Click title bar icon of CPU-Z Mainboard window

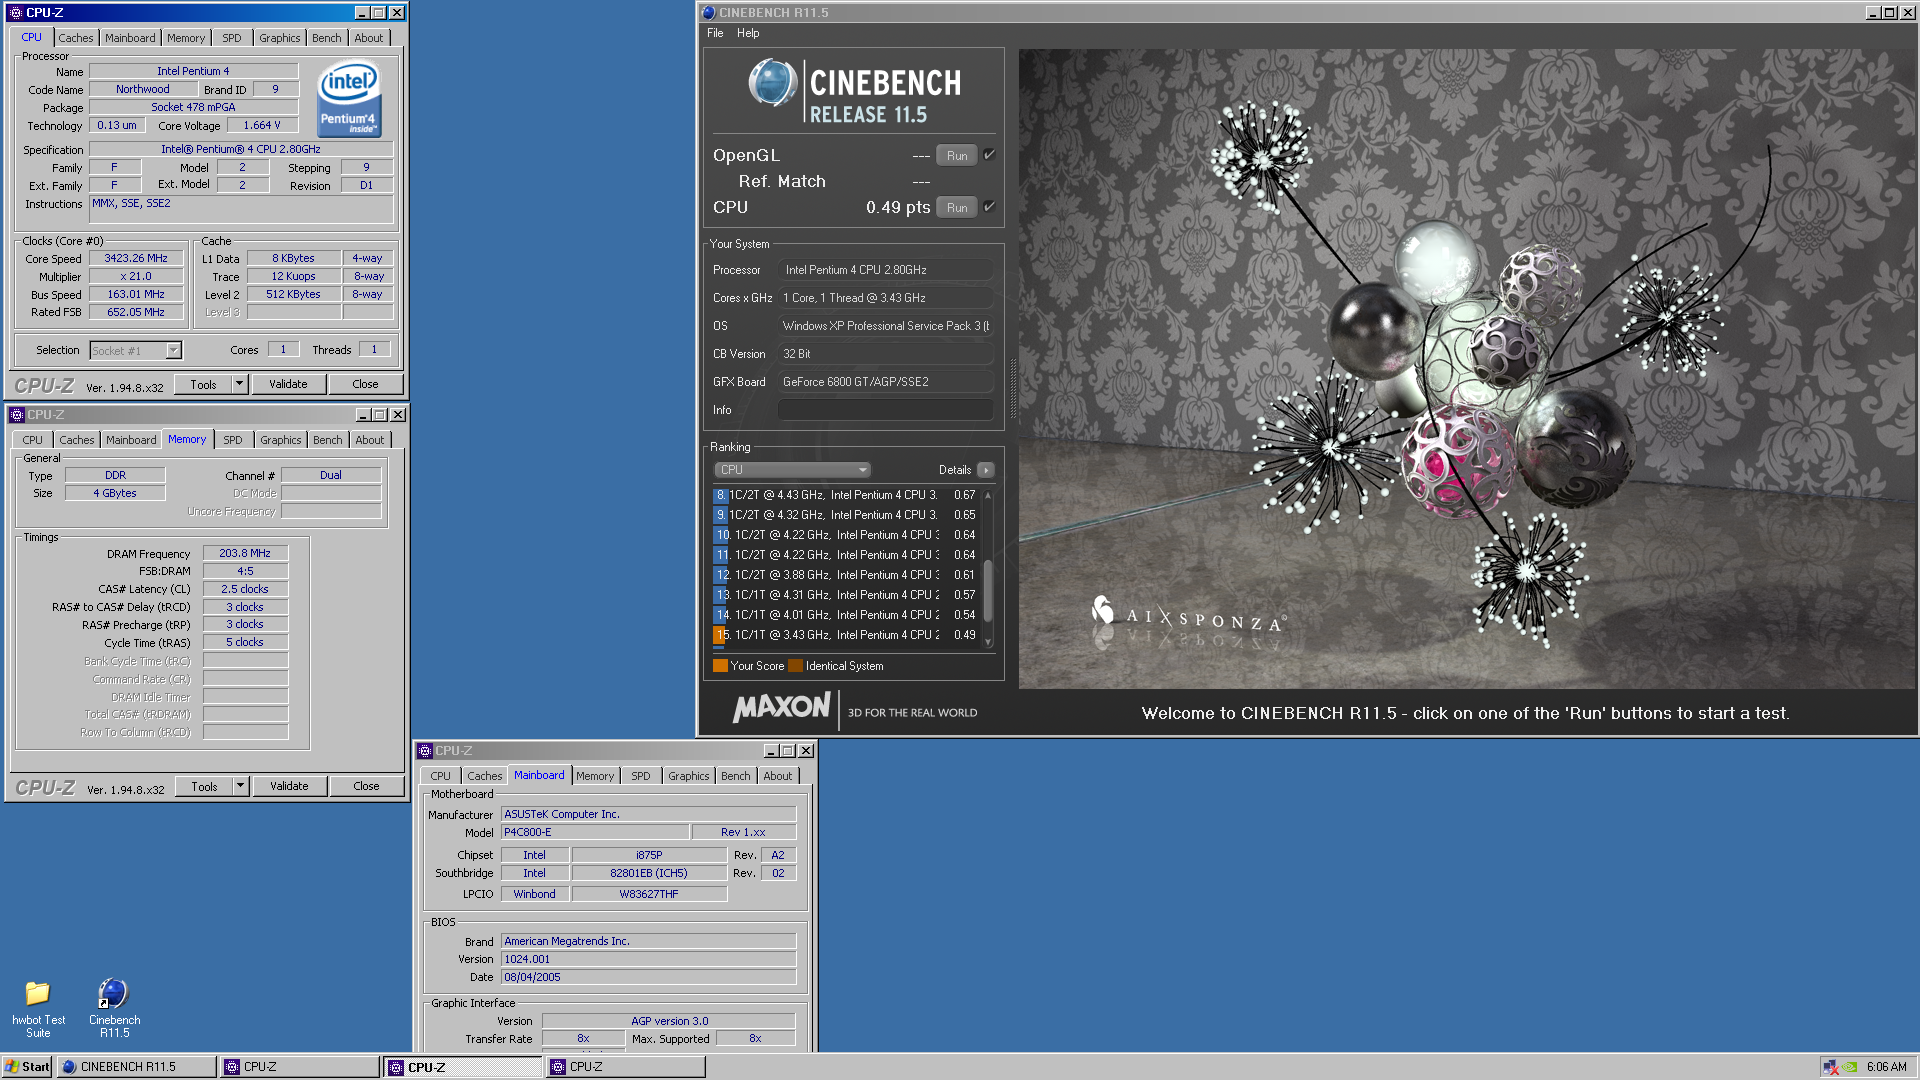[x=425, y=751]
